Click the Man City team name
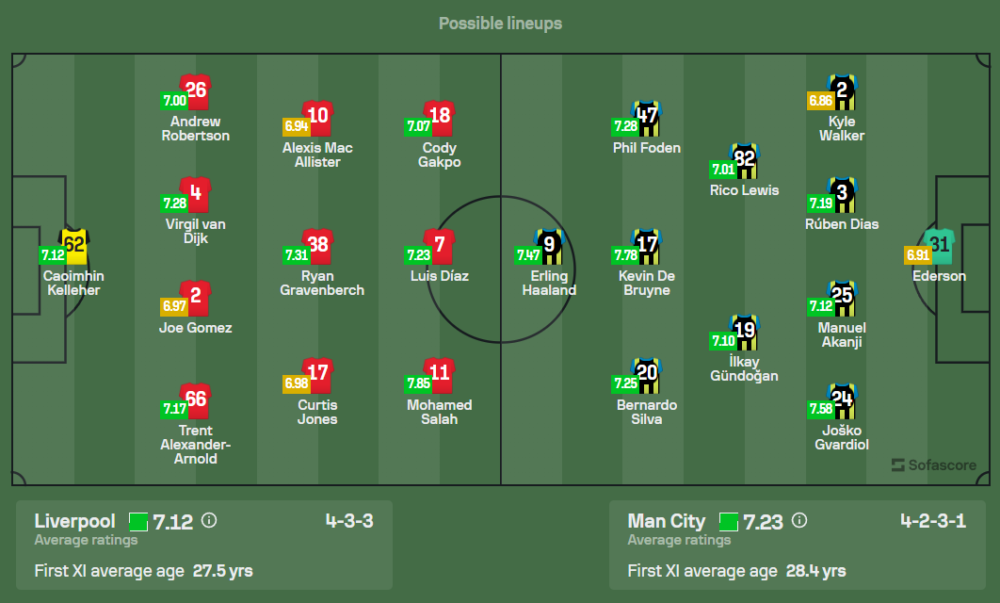The width and height of the screenshot is (1000, 603). pos(666,521)
